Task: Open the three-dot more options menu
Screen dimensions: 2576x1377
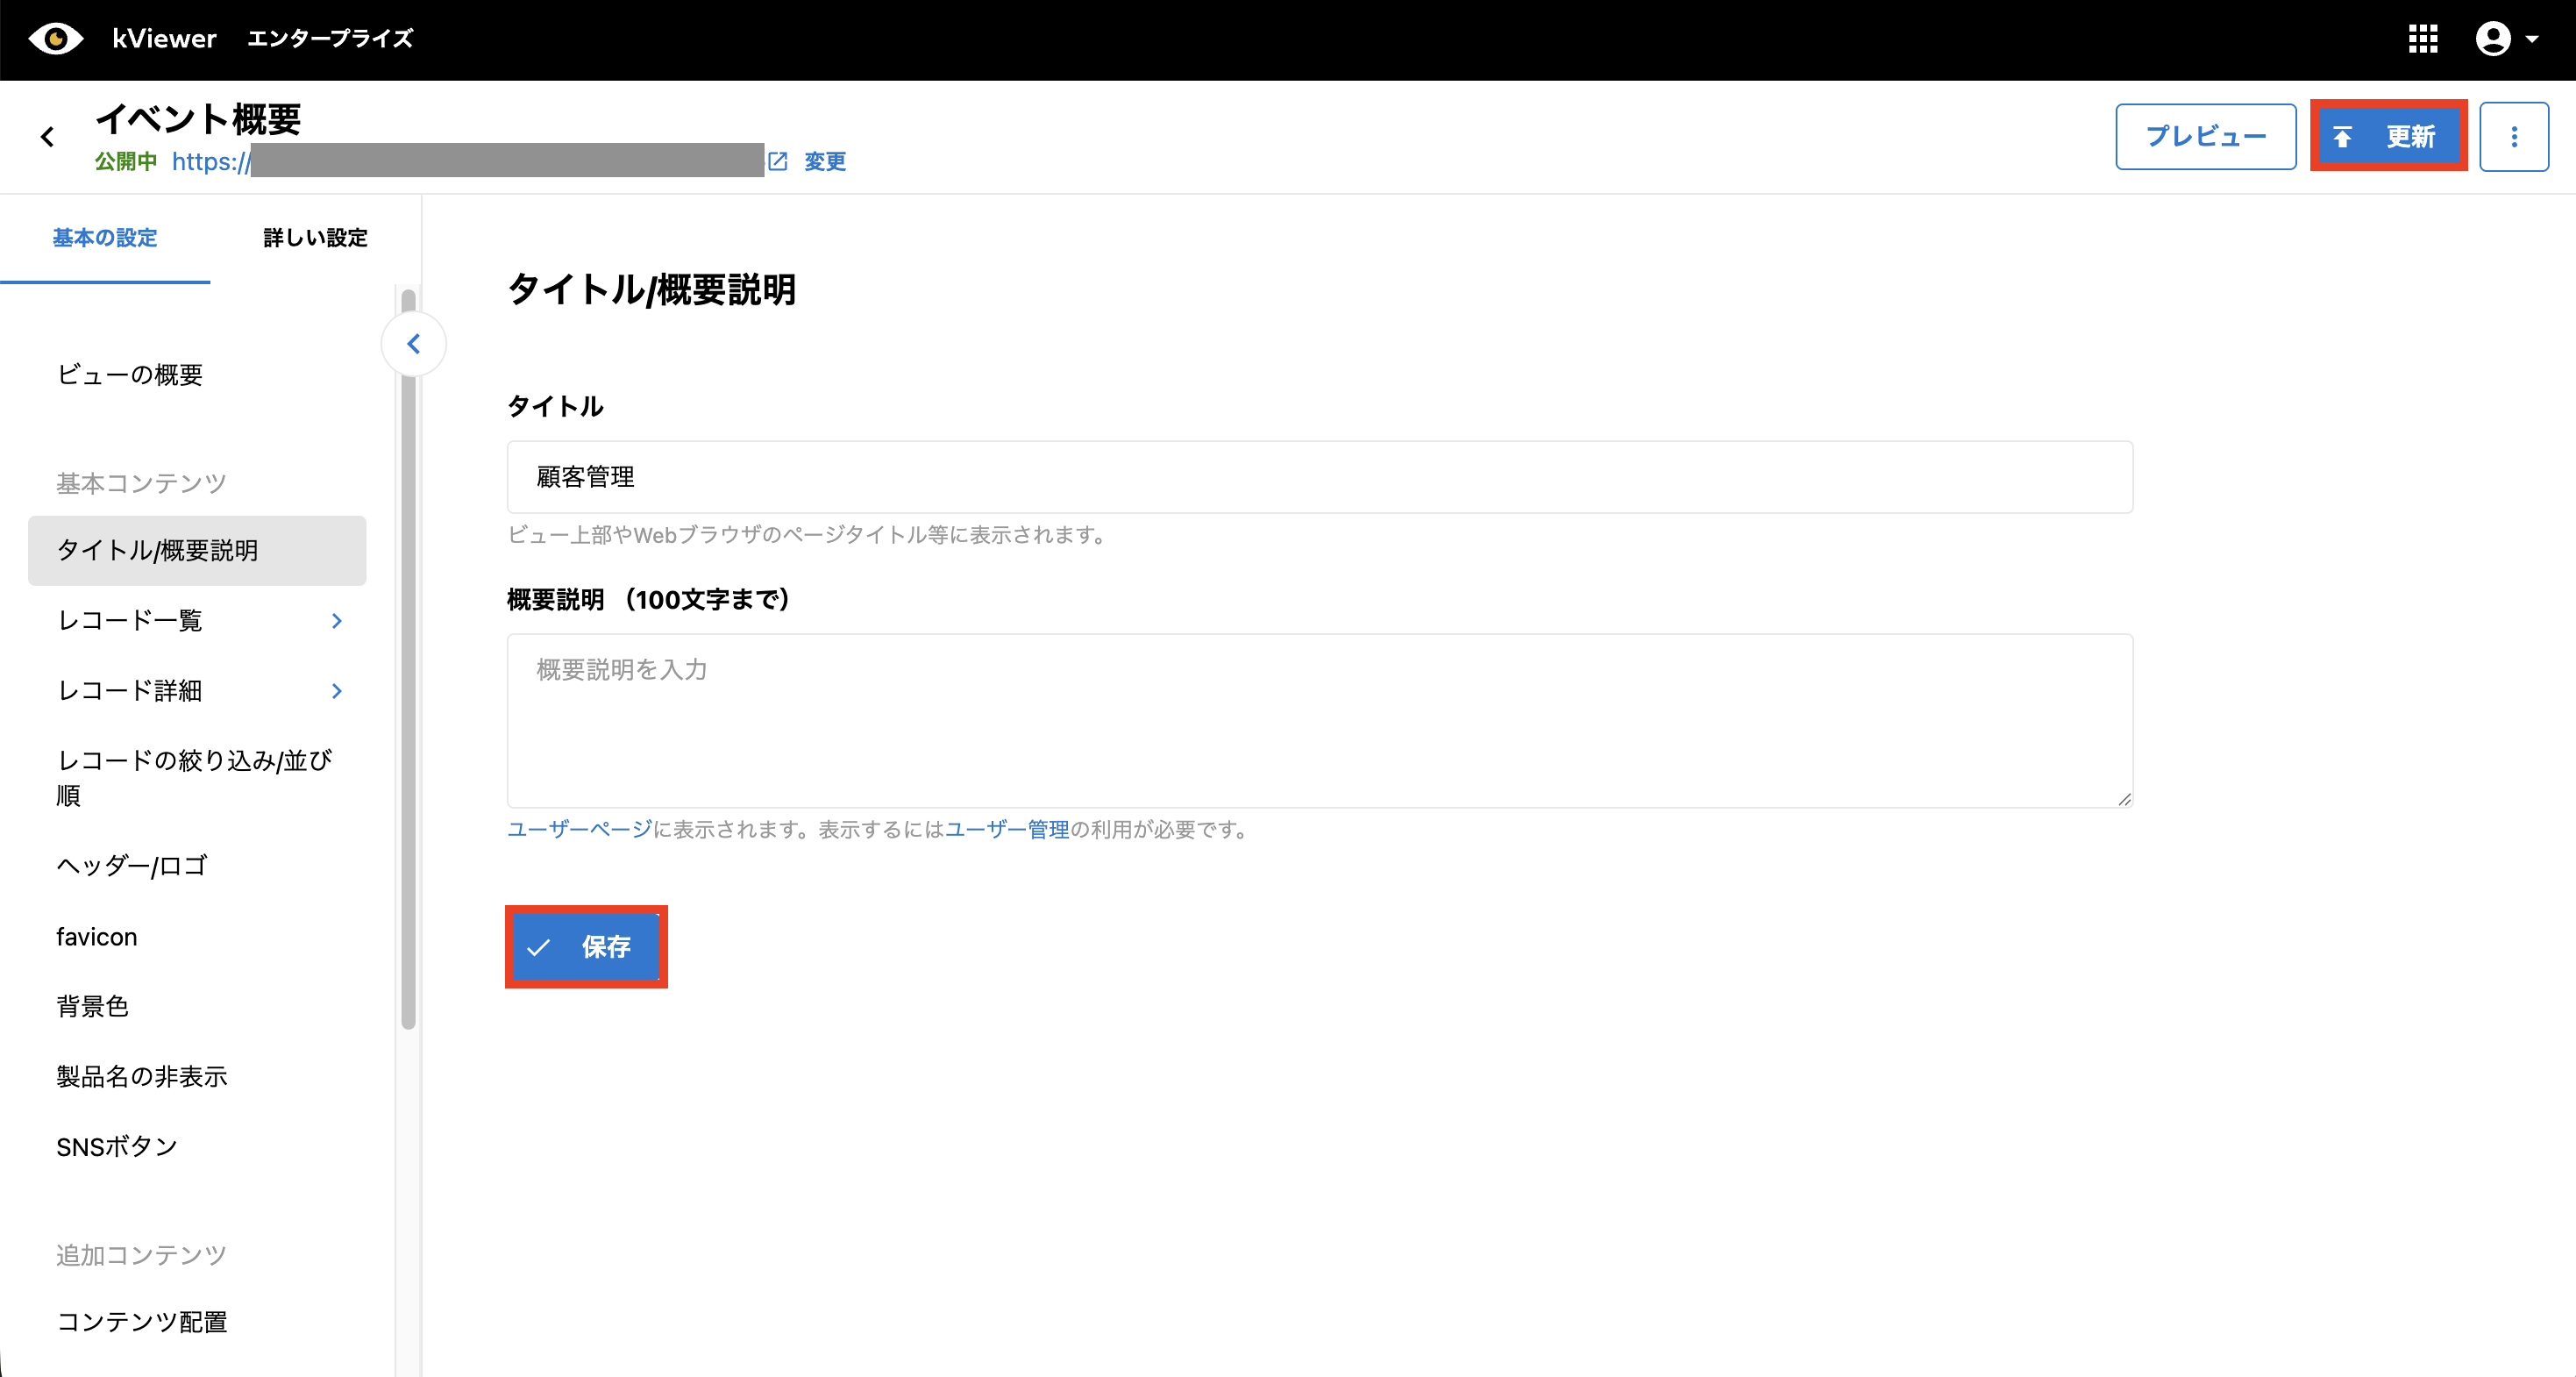Action: pos(2513,137)
